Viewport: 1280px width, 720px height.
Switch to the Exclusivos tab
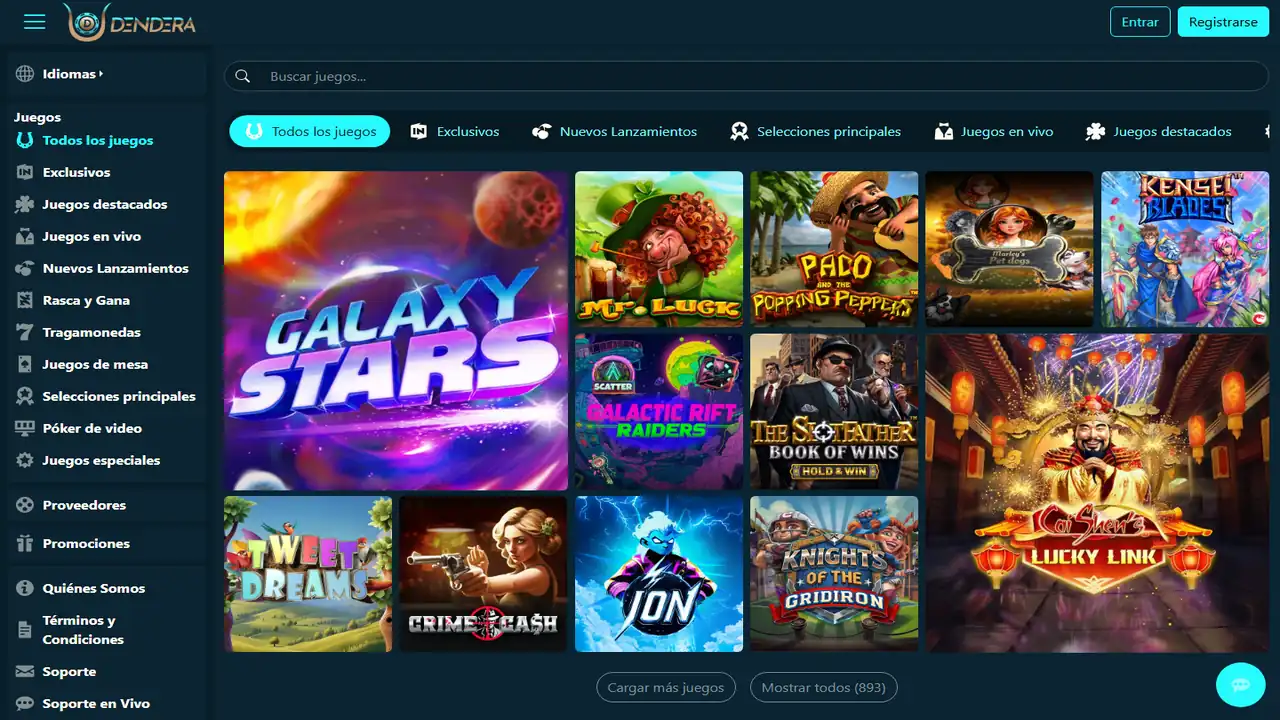click(x=455, y=131)
